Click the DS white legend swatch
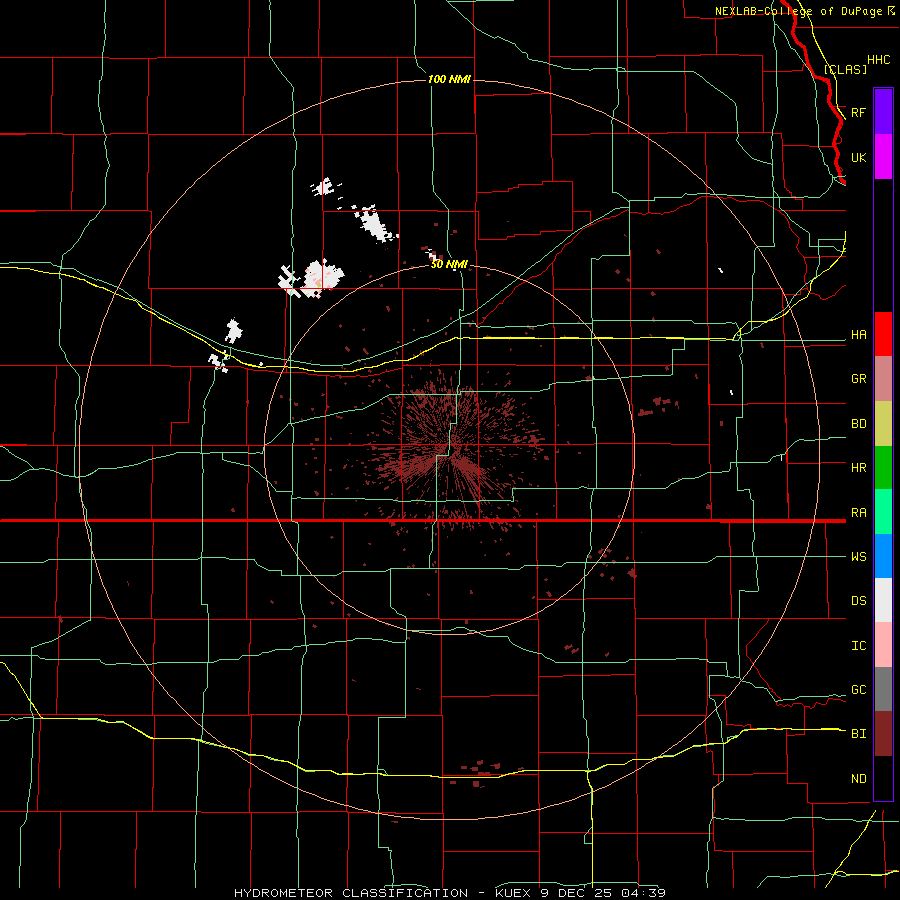Screen dimensions: 900x900 [883, 600]
